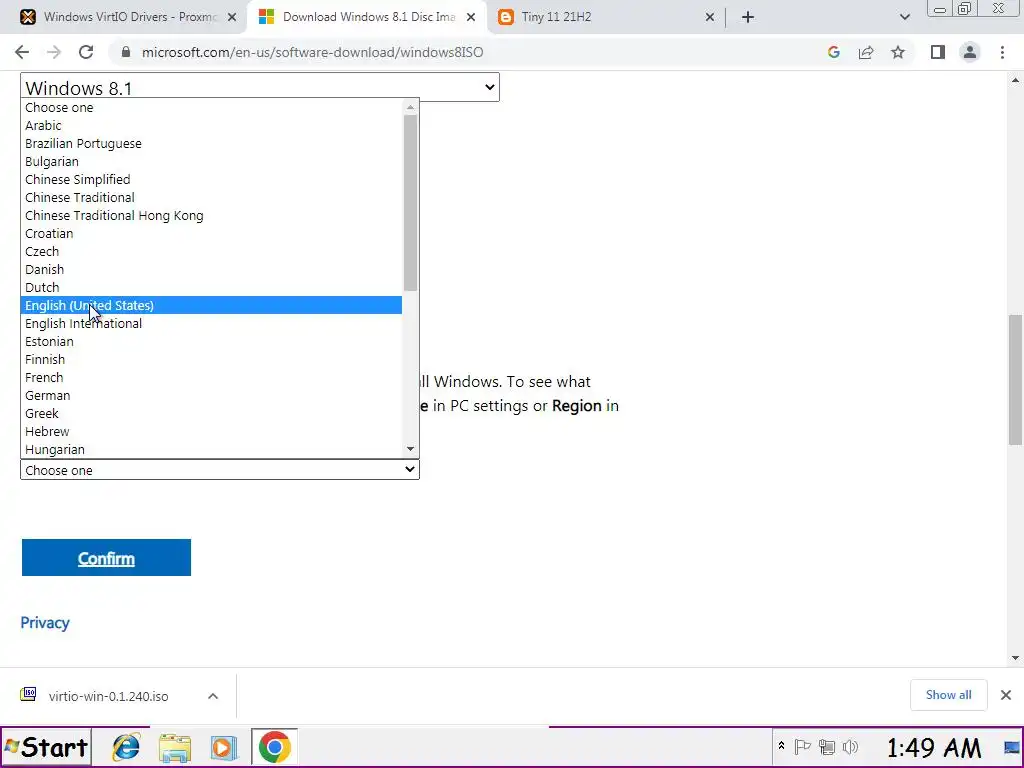Open the Action Center flag icon
1024x768 pixels.
(x=803, y=746)
